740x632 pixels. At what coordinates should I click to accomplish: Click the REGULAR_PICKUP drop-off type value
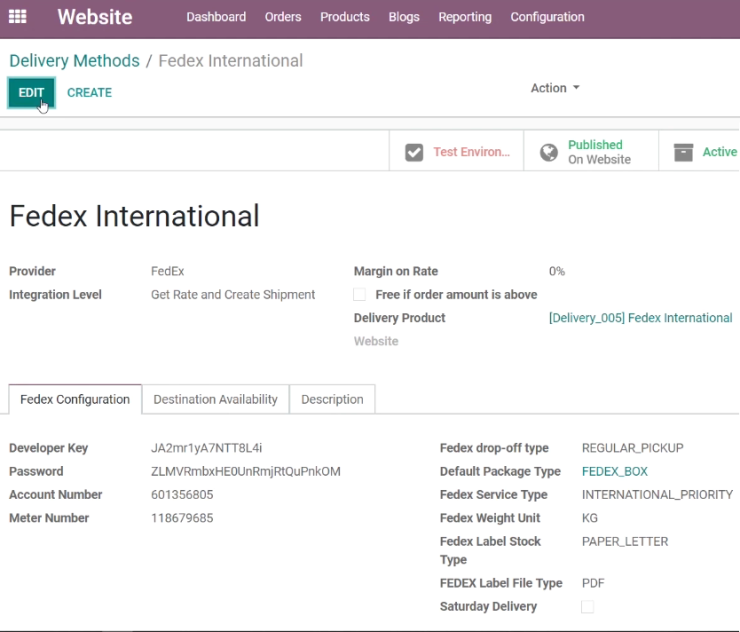632,448
